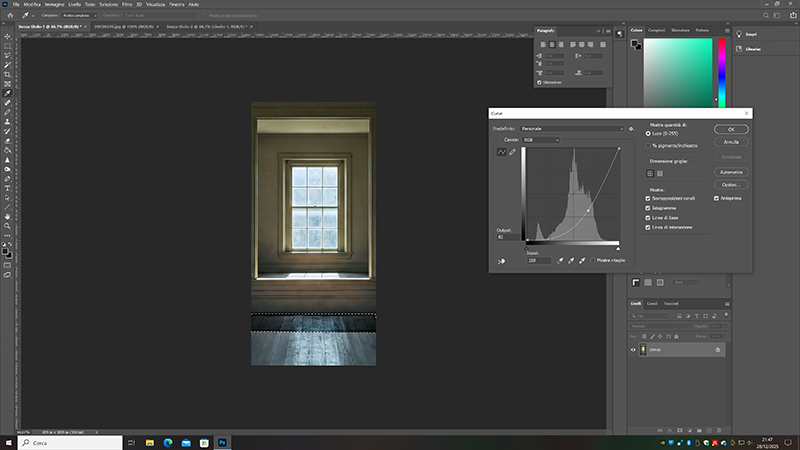Click the Automatico button
This screenshot has width=800, height=450.
731,172
